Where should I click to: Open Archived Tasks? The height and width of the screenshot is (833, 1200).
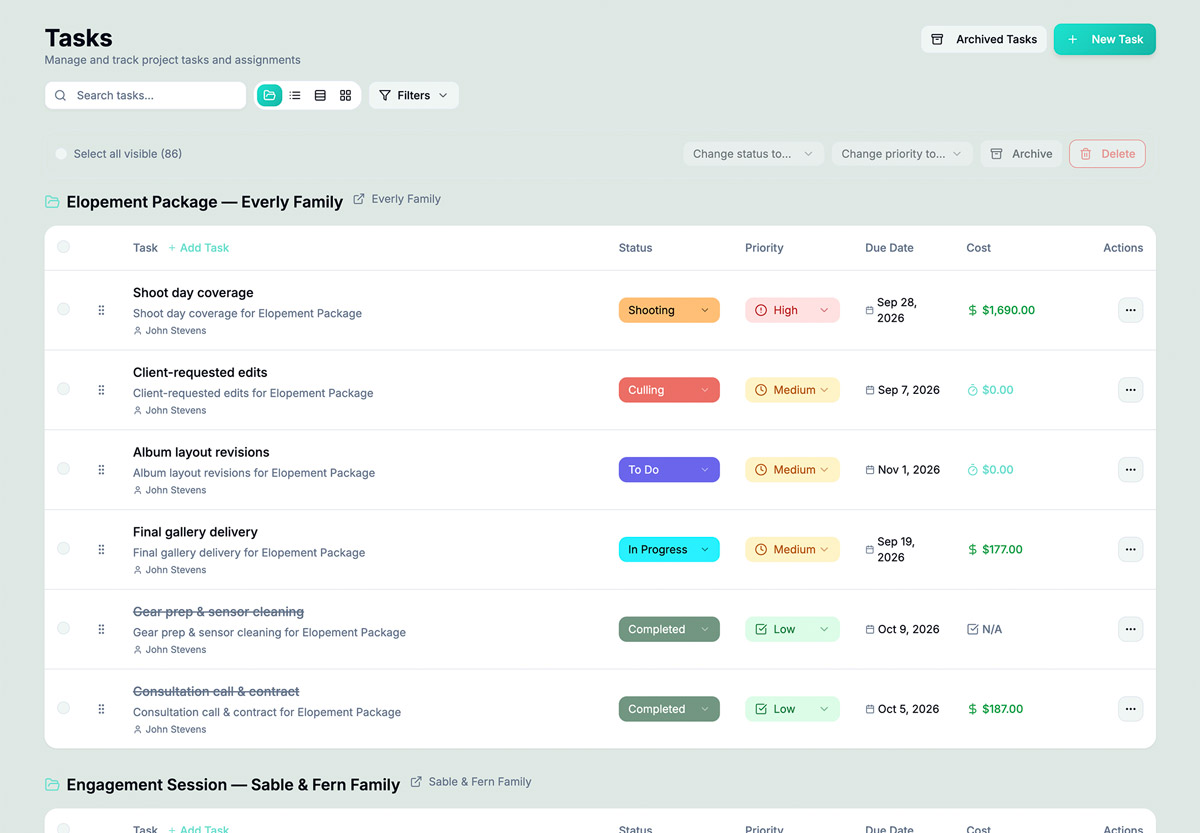984,39
